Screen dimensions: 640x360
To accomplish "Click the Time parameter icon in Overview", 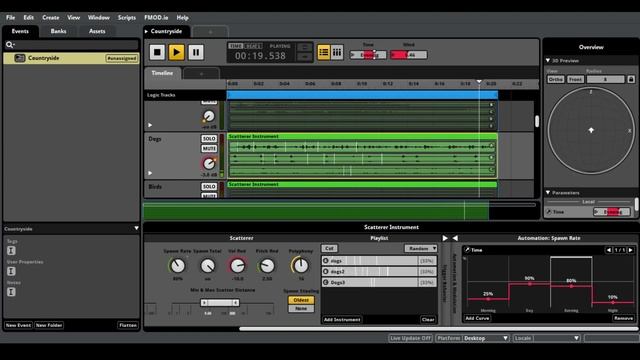I will (x=549, y=212).
